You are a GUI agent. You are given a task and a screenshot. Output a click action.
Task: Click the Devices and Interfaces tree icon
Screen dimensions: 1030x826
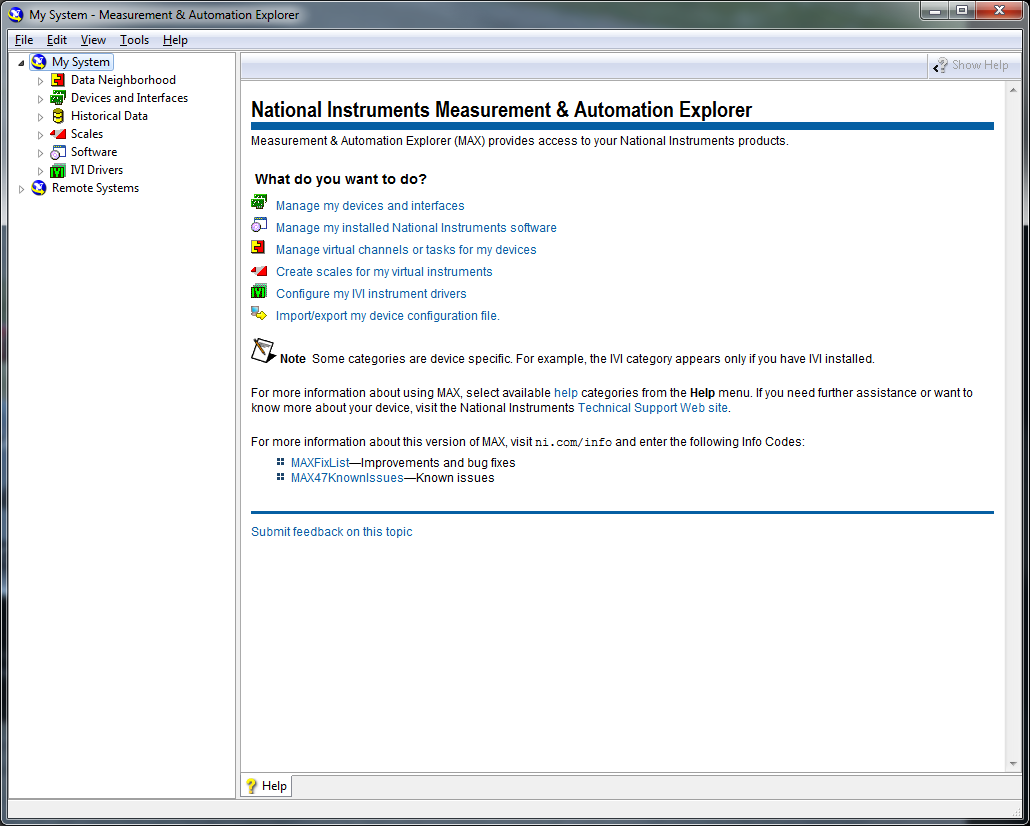(x=58, y=98)
